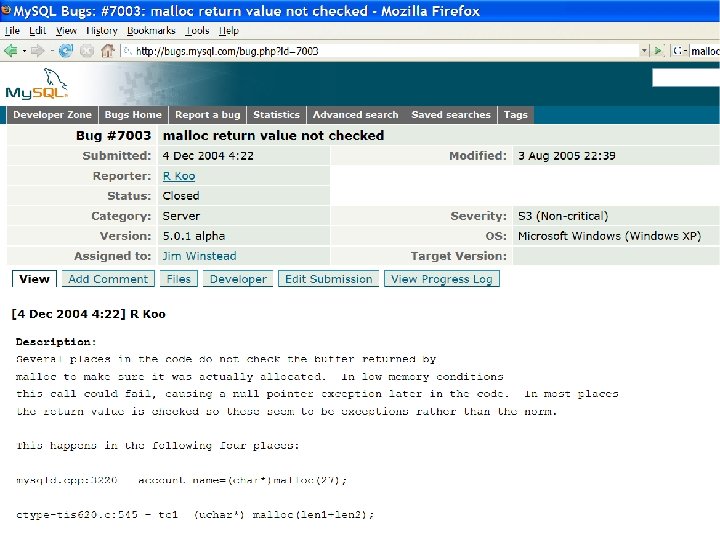Go to the Home page icon
The height and width of the screenshot is (540, 720).
pos(107,51)
